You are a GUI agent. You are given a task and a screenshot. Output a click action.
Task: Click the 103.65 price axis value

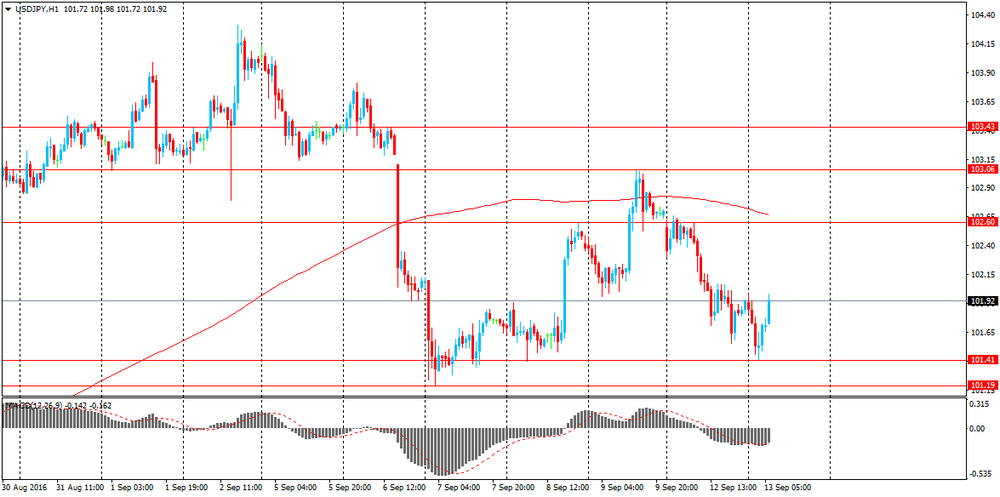tap(983, 101)
